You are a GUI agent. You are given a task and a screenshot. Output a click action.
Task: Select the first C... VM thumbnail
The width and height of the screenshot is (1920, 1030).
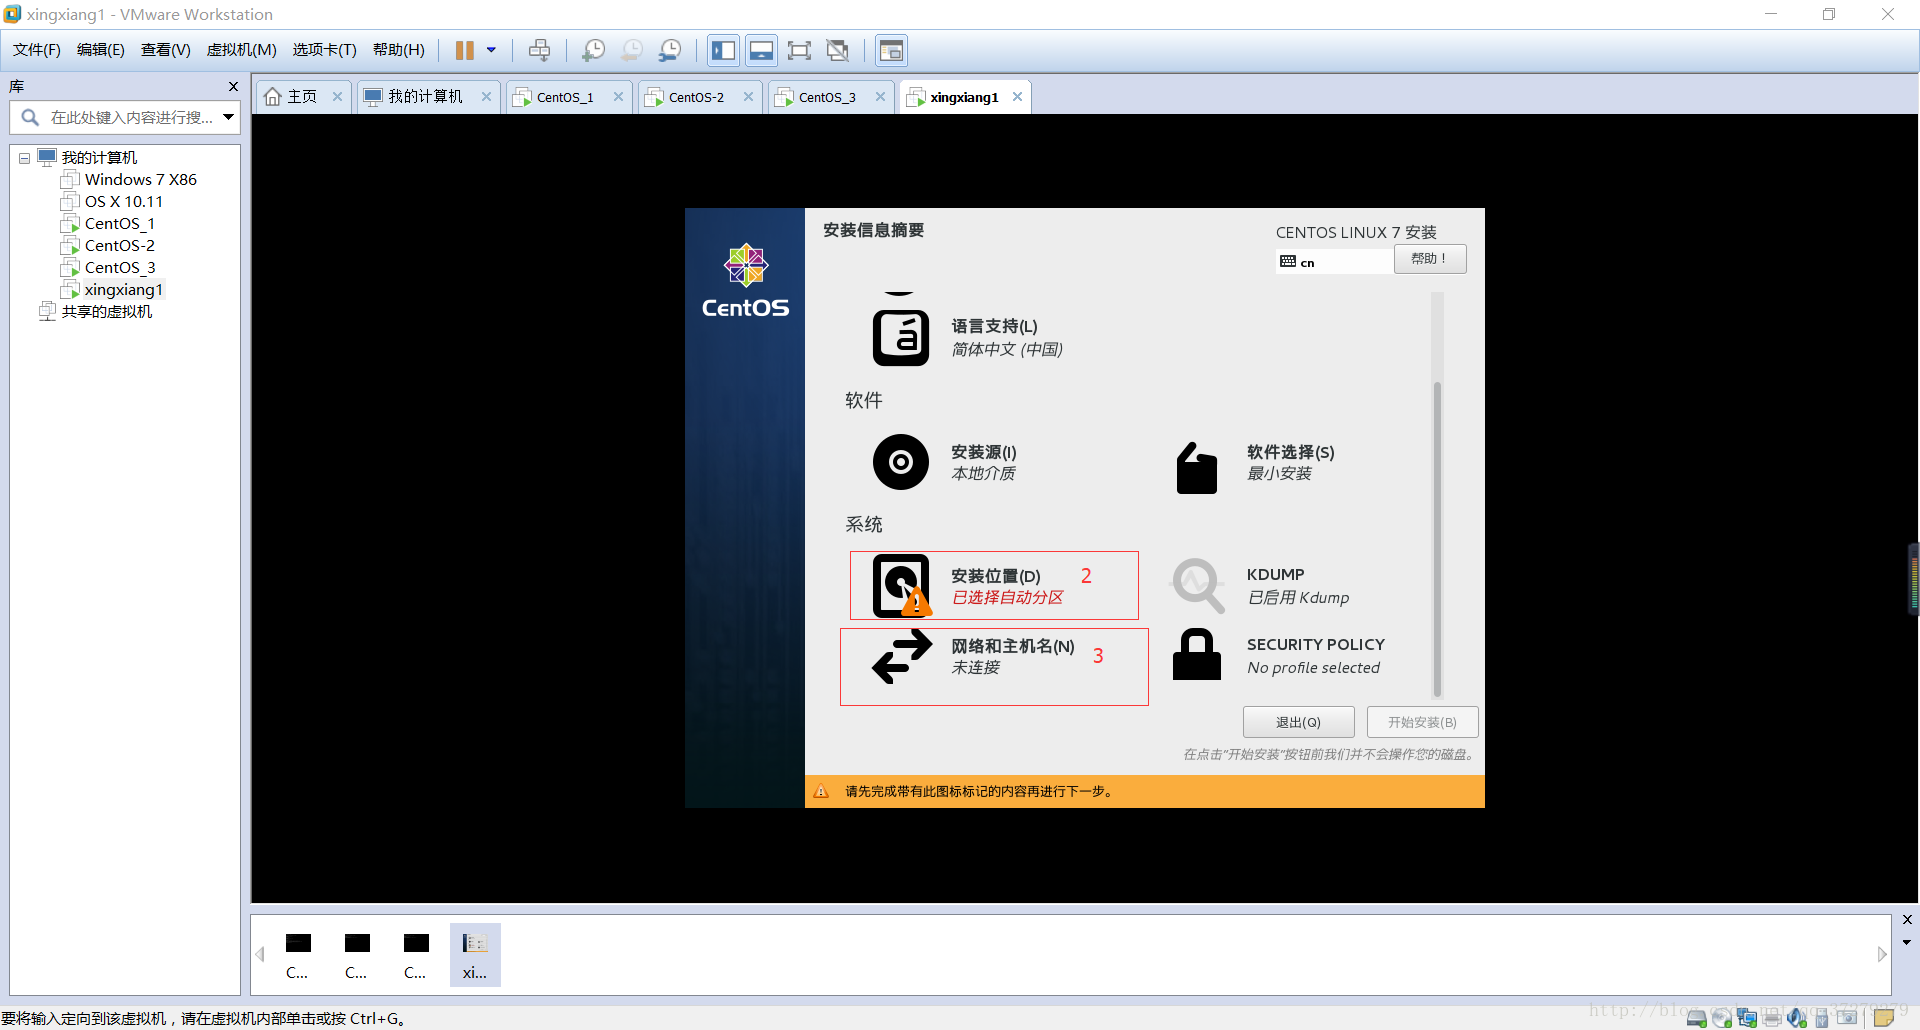298,955
